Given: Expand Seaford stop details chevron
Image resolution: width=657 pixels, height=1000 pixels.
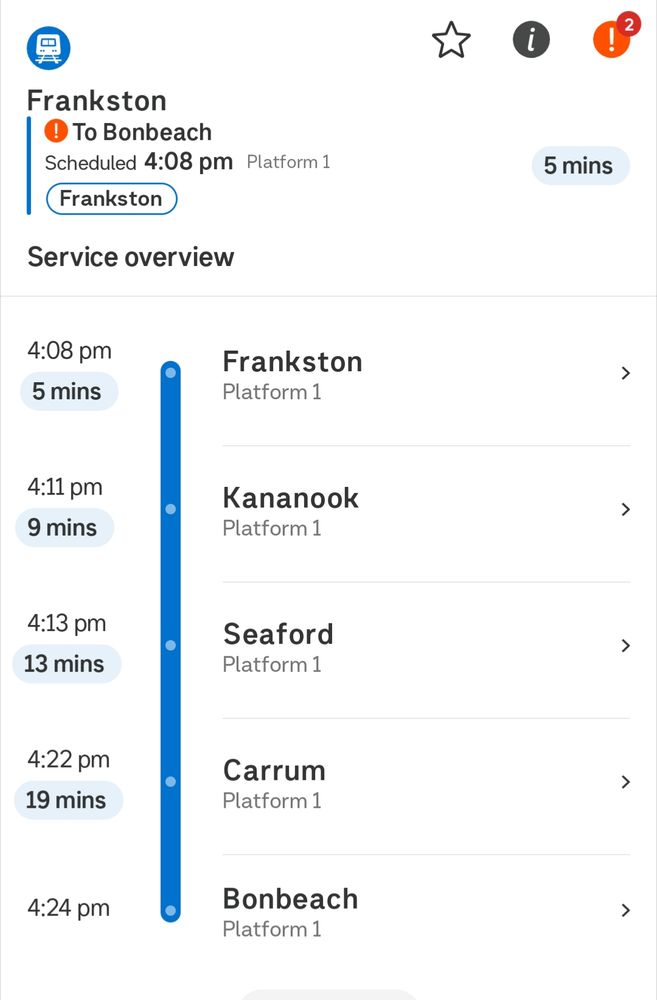Looking at the screenshot, I should point(625,646).
